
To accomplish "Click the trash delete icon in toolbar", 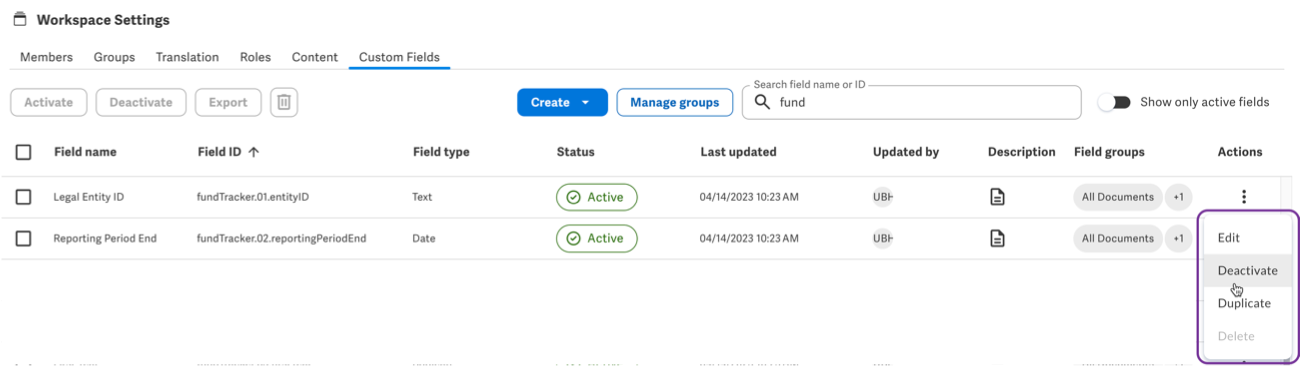I will (x=284, y=102).
